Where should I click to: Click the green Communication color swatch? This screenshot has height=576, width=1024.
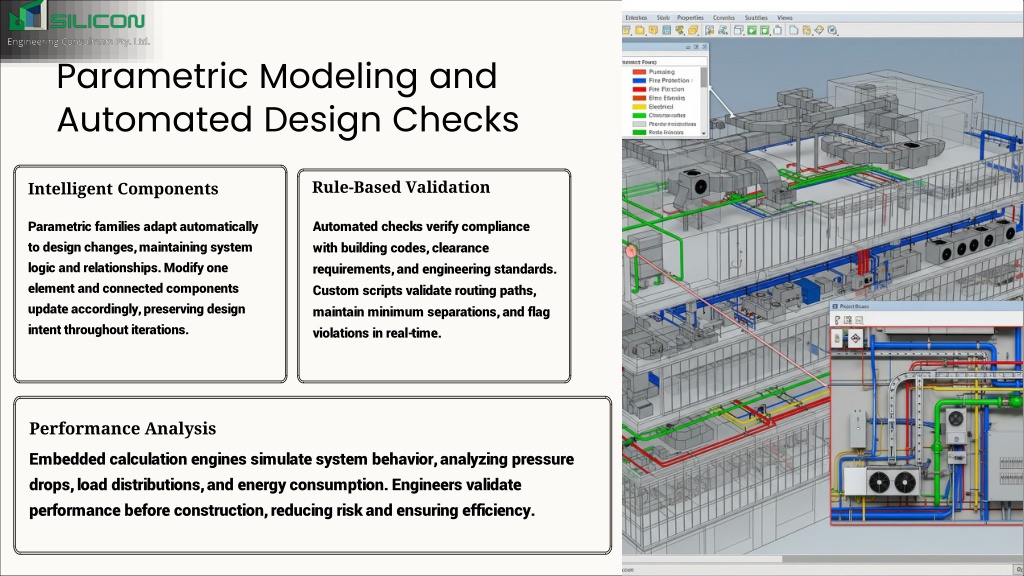point(639,115)
